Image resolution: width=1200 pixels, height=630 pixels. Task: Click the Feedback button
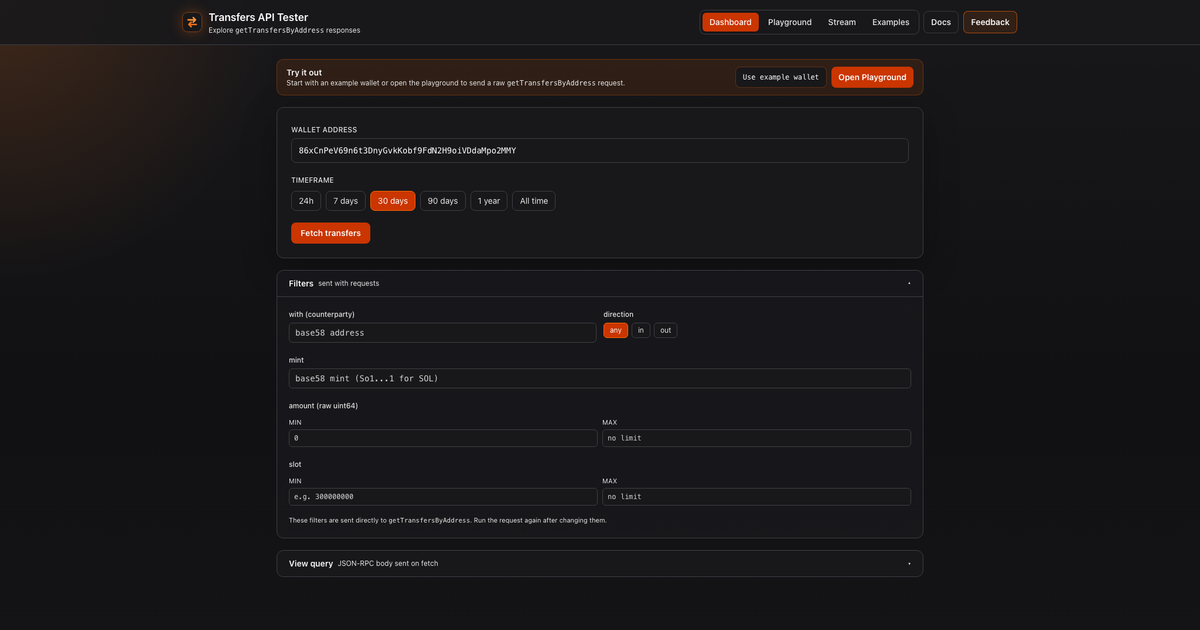[x=990, y=22]
